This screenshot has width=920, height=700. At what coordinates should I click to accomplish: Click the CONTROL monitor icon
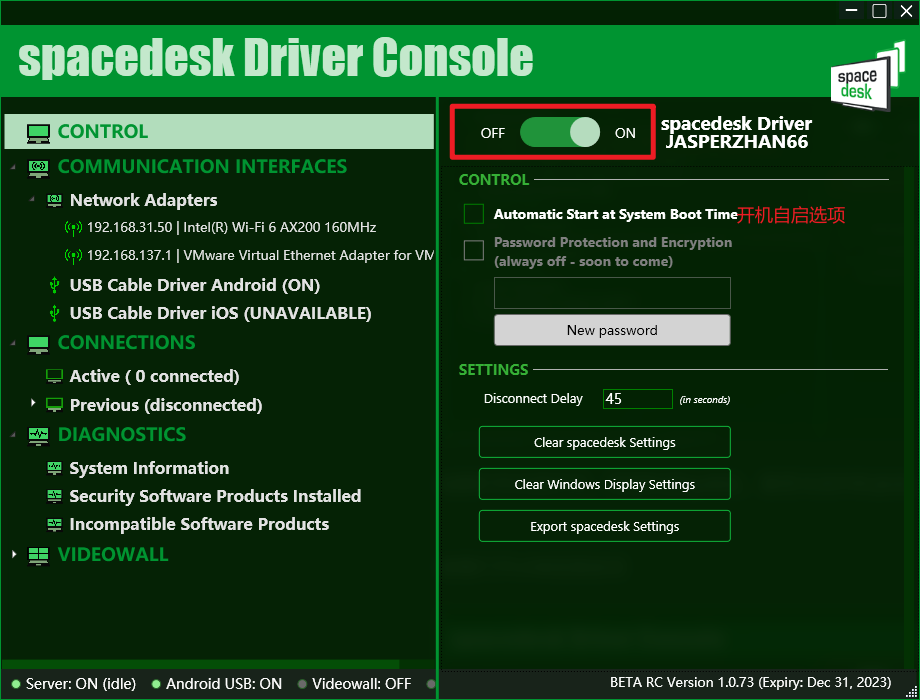click(x=39, y=133)
